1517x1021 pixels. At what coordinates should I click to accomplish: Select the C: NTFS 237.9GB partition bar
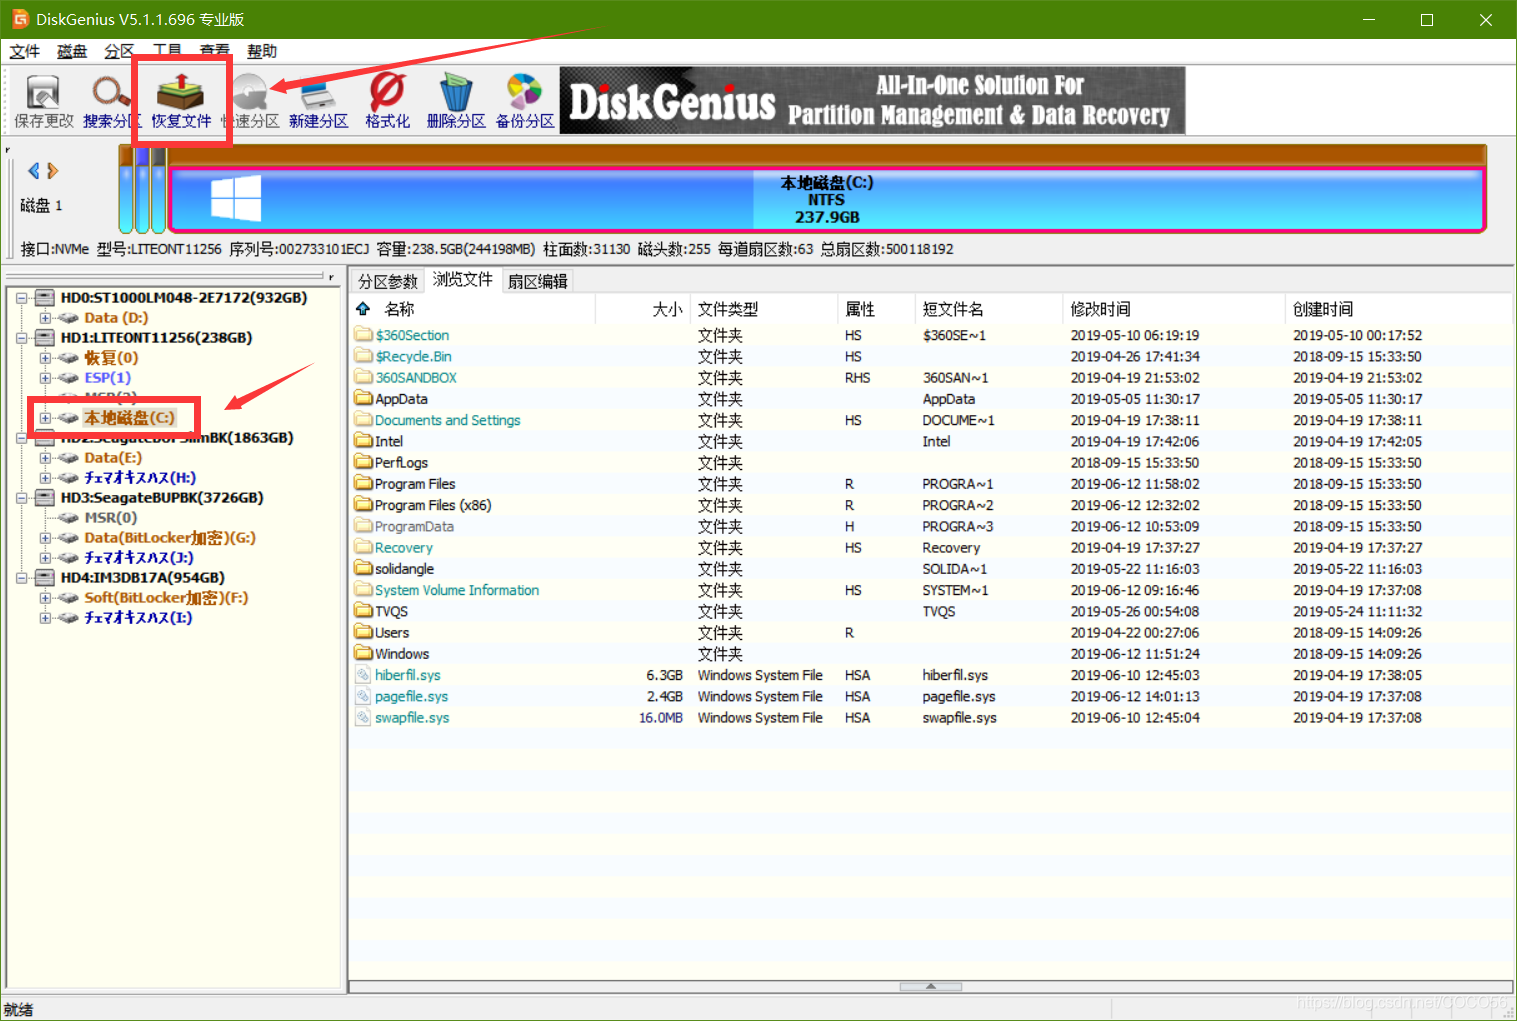coord(827,199)
